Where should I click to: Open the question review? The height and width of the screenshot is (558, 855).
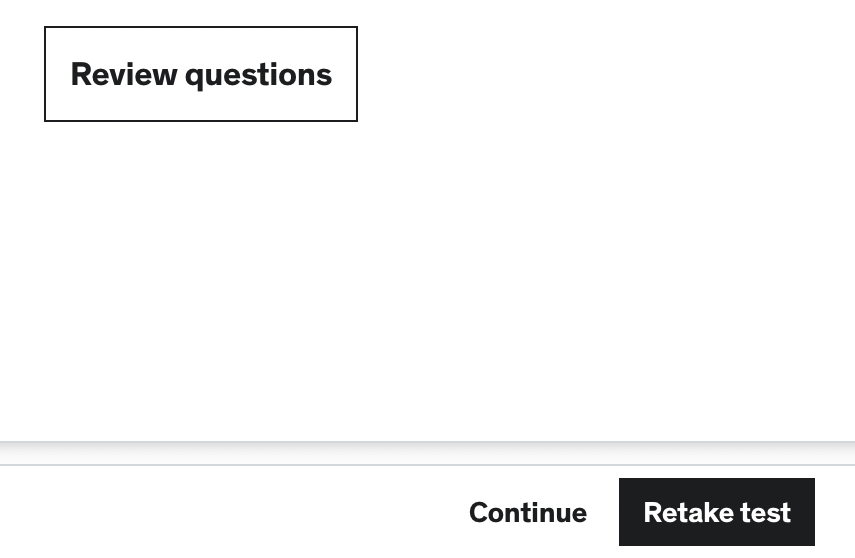point(201,74)
